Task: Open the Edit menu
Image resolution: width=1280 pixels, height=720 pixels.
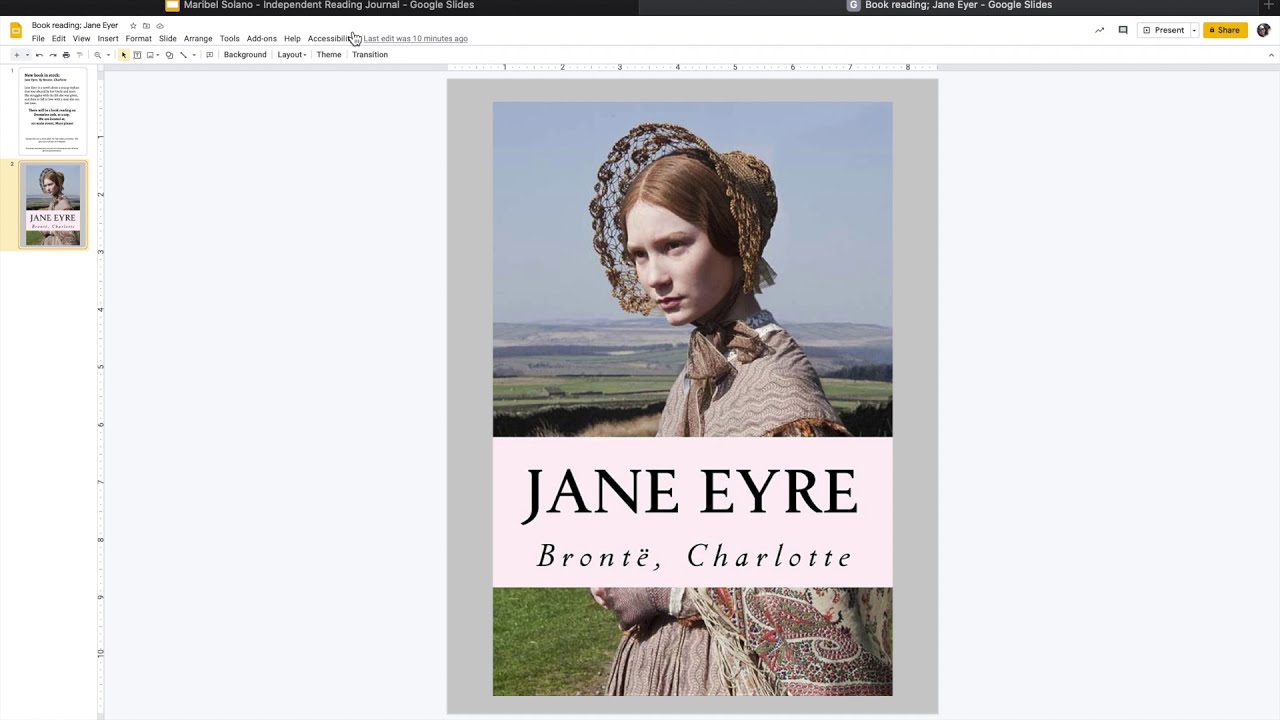Action: pyautogui.click(x=59, y=39)
